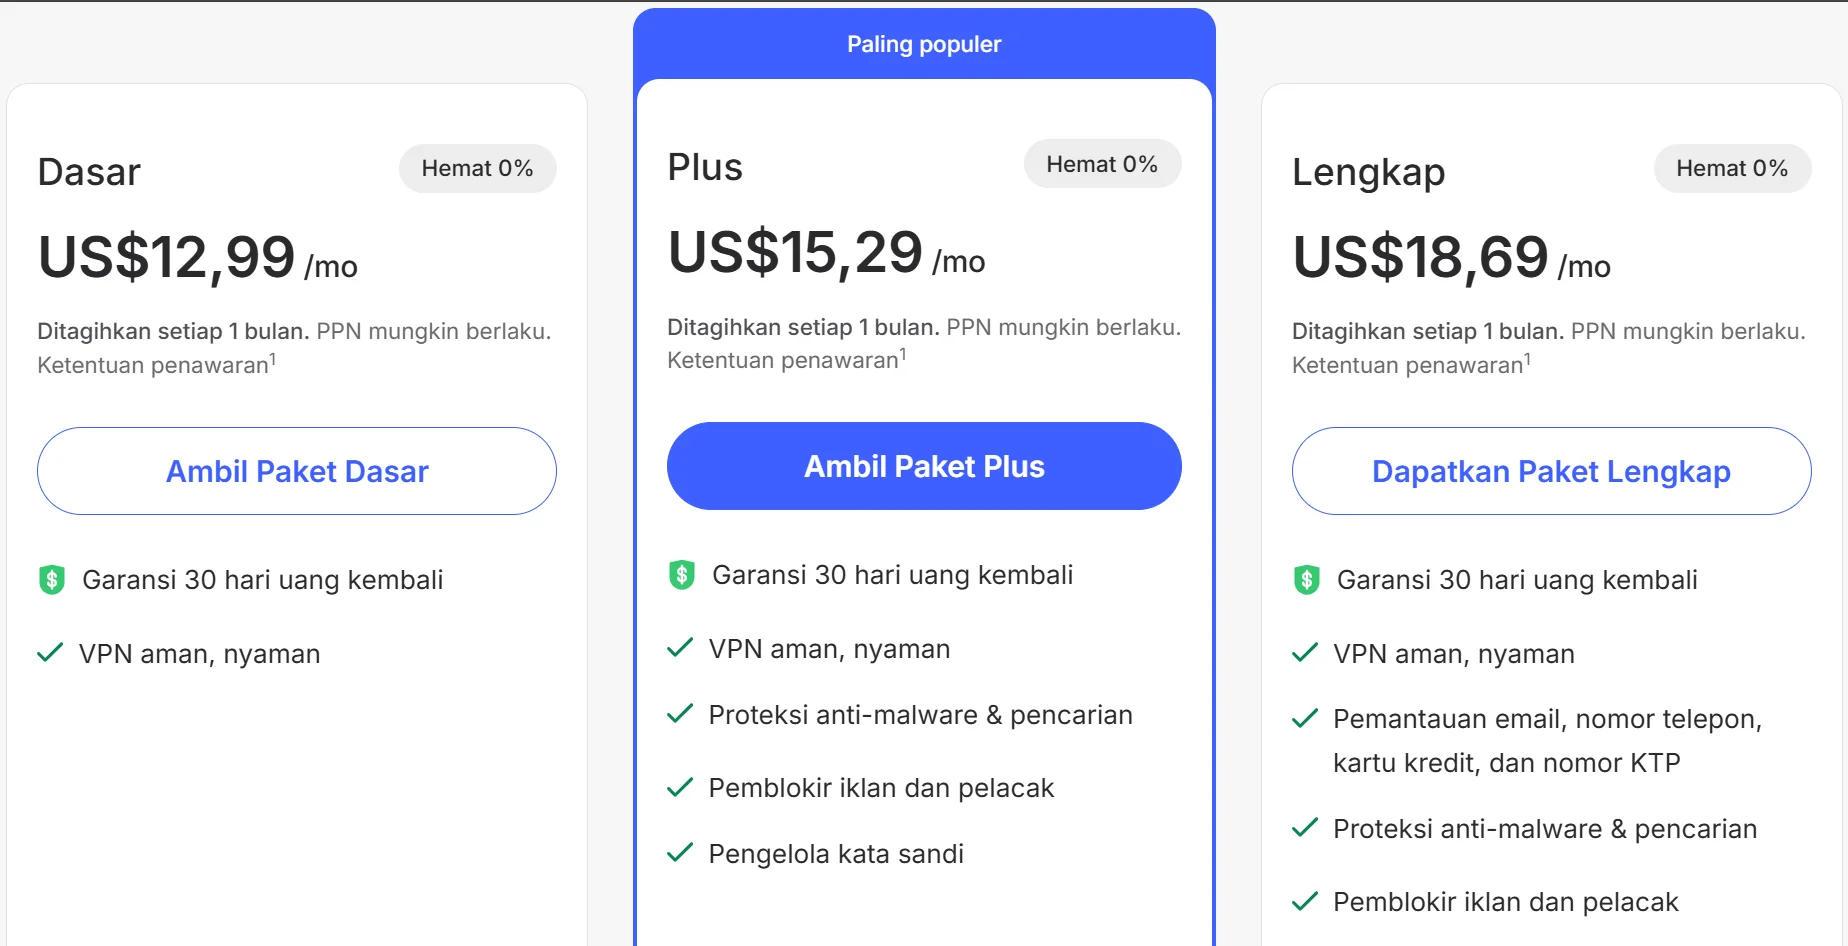The width and height of the screenshot is (1848, 946).
Task: Click checkmark beside Pengelola kata sandi
Action: point(680,853)
